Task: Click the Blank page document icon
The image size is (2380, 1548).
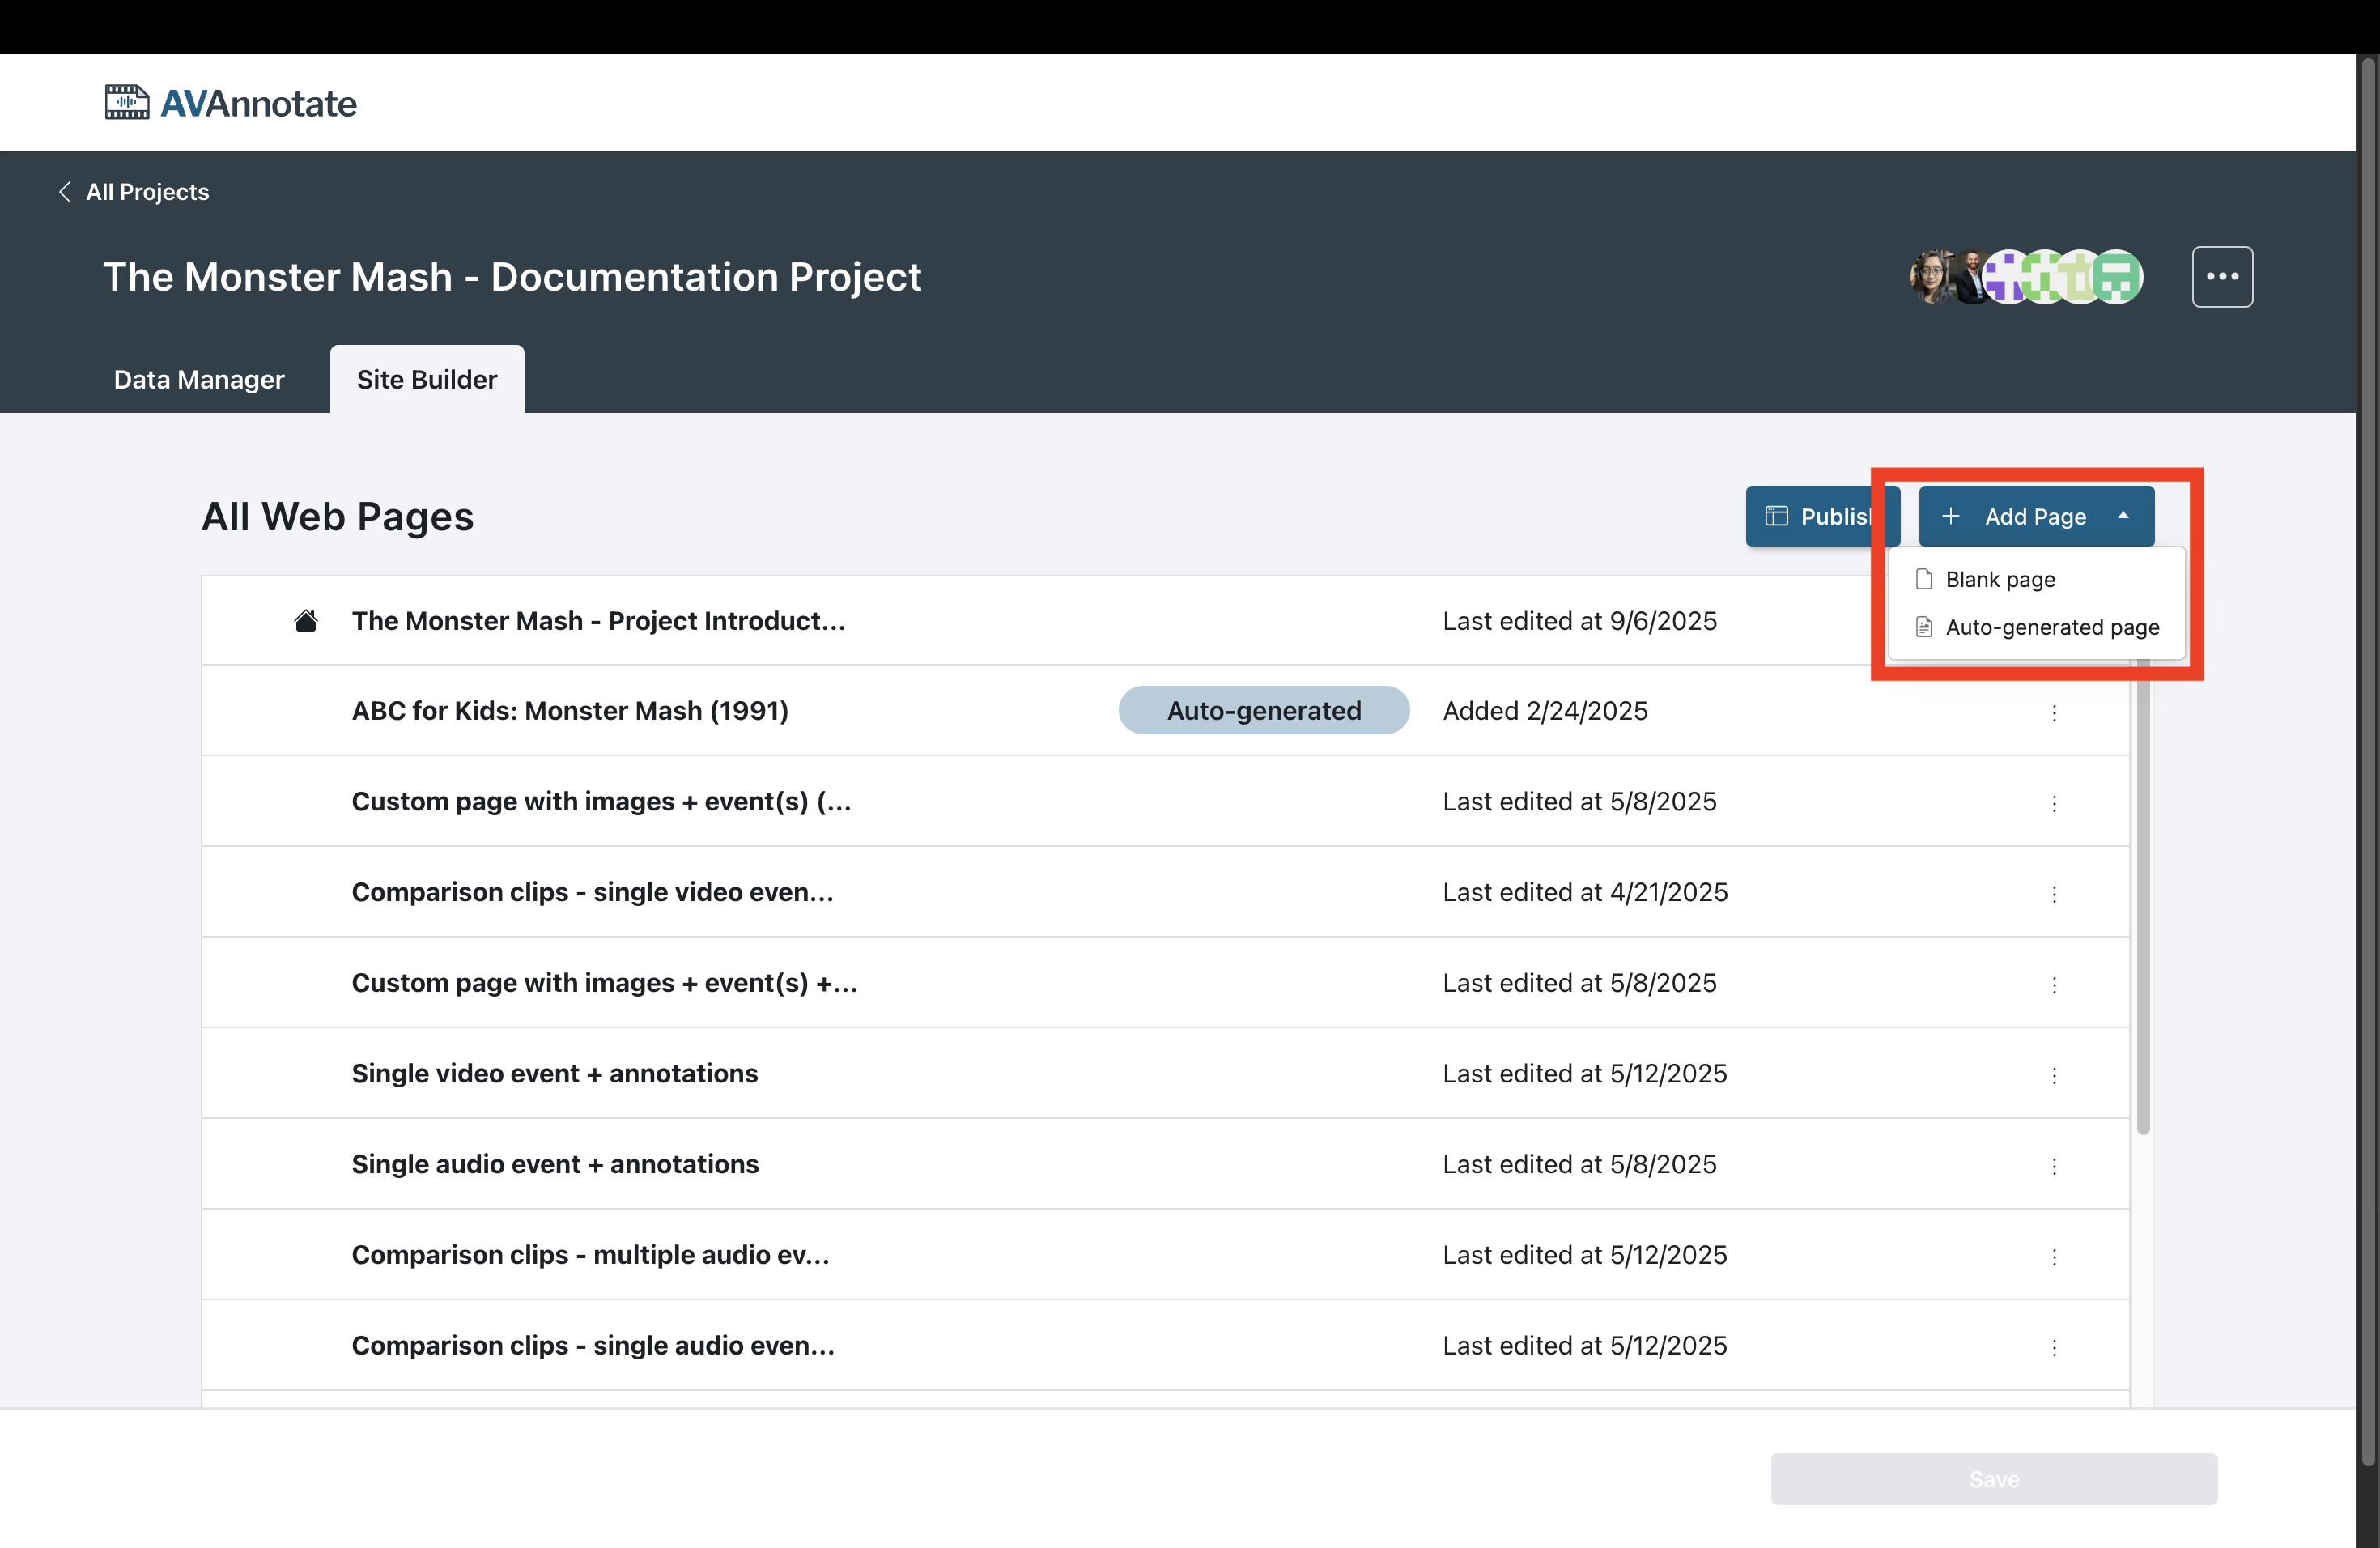Action: point(1923,579)
